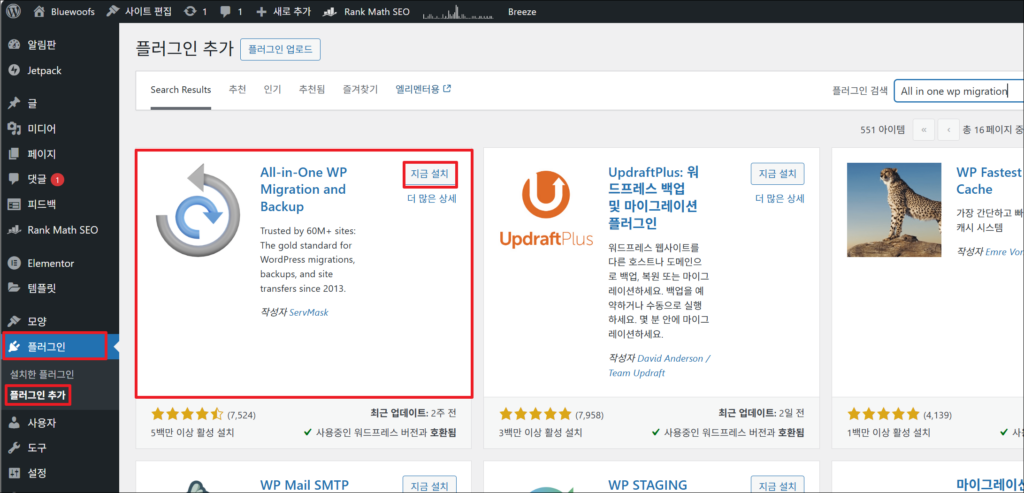Click the first page pagination button

click(923, 130)
